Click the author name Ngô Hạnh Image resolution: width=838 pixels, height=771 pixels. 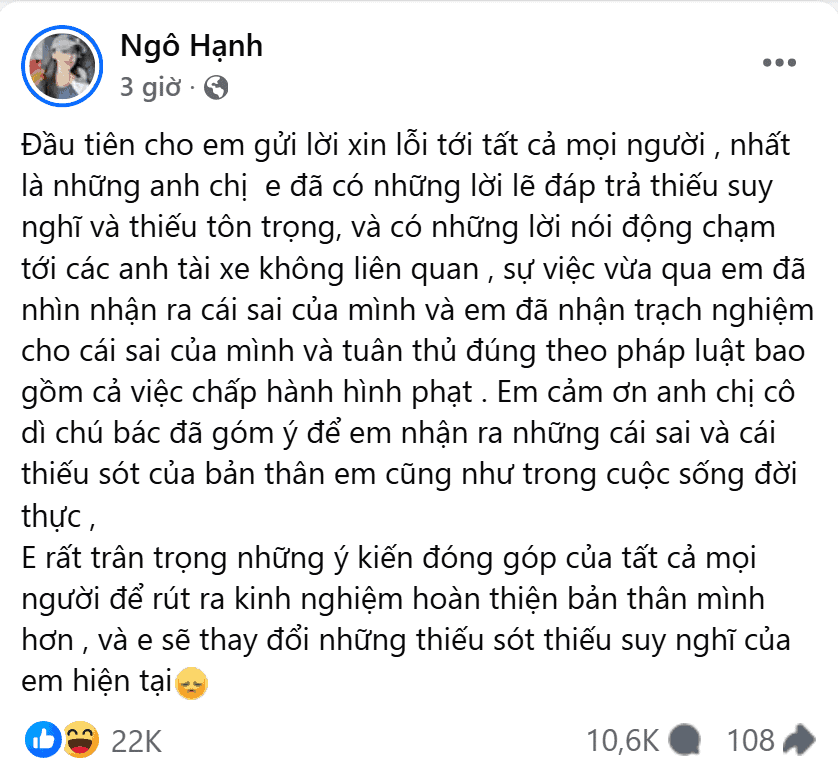(x=192, y=45)
